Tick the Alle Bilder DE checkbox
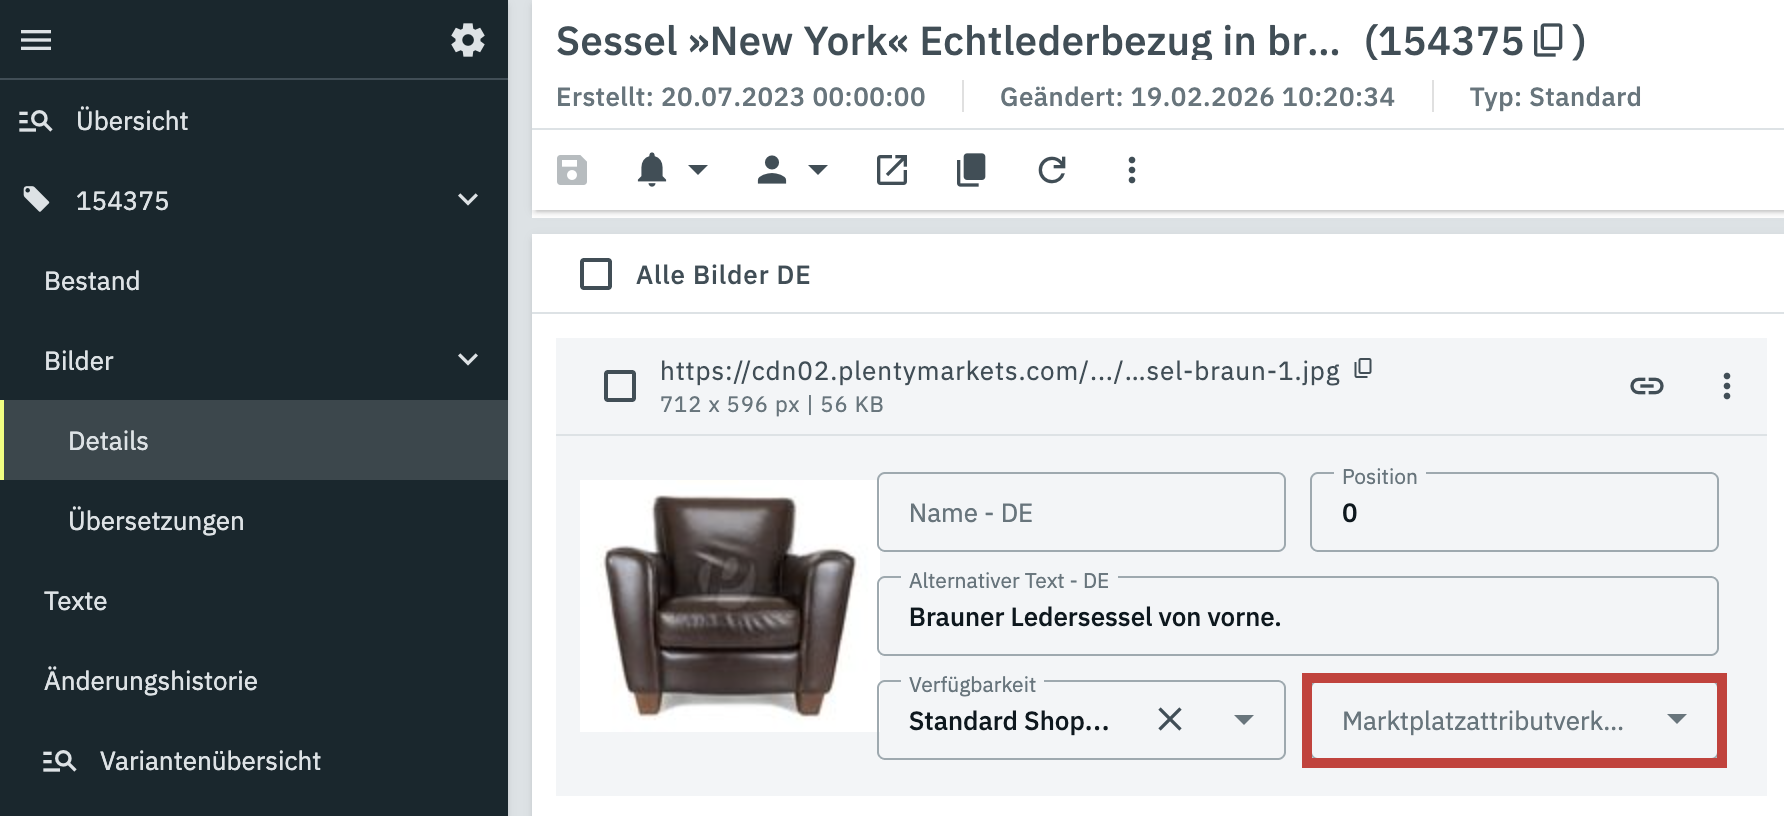This screenshot has width=1784, height=816. coord(596,274)
